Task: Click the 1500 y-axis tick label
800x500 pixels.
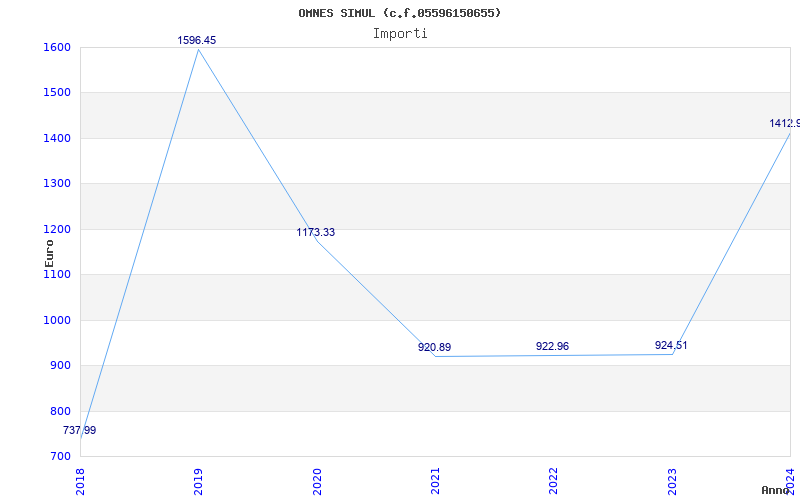Action: [x=57, y=92]
